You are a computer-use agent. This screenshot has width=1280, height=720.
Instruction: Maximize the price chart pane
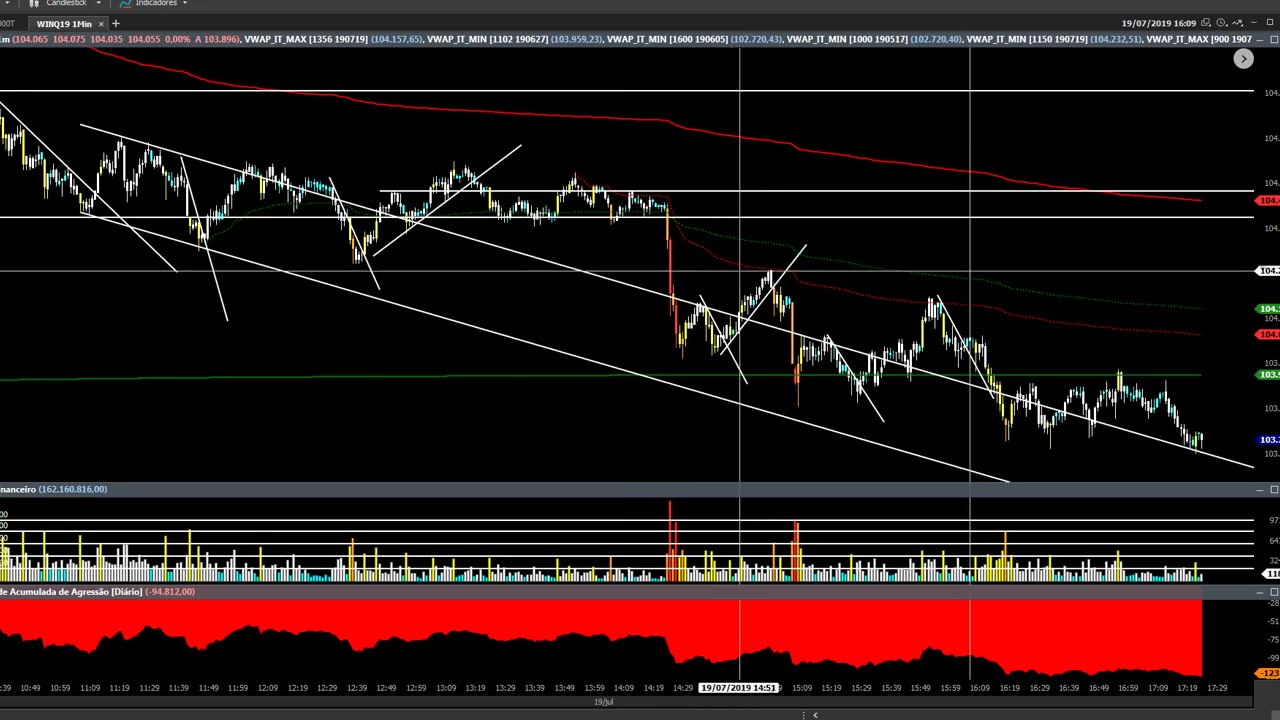pyautogui.click(x=1273, y=39)
